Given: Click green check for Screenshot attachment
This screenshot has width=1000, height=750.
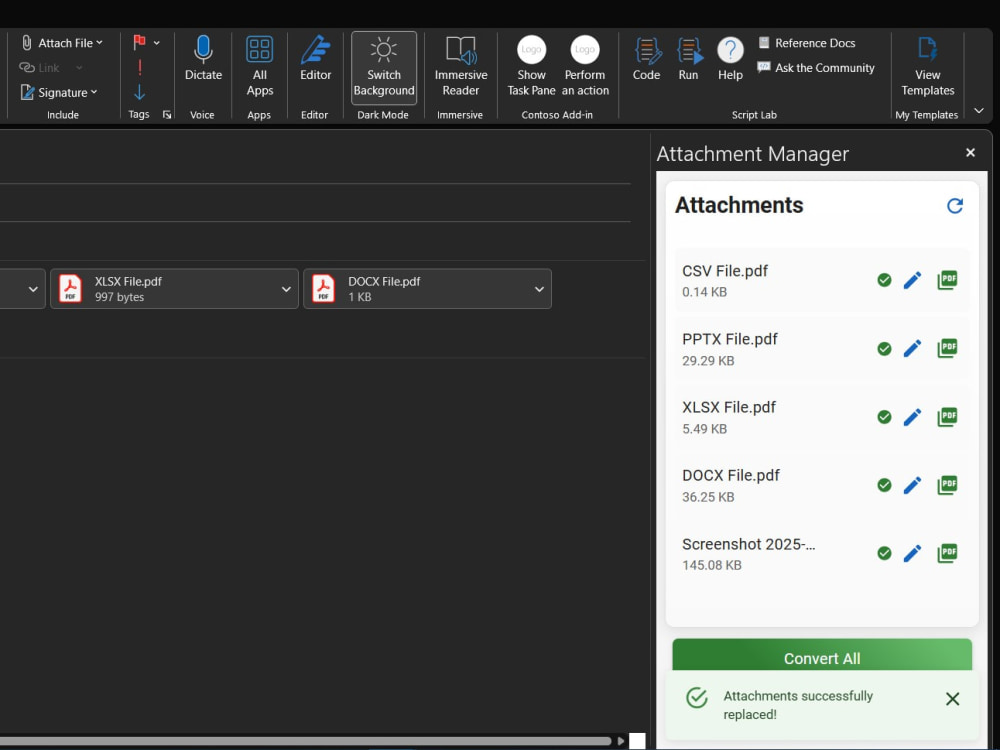Looking at the screenshot, I should [884, 553].
